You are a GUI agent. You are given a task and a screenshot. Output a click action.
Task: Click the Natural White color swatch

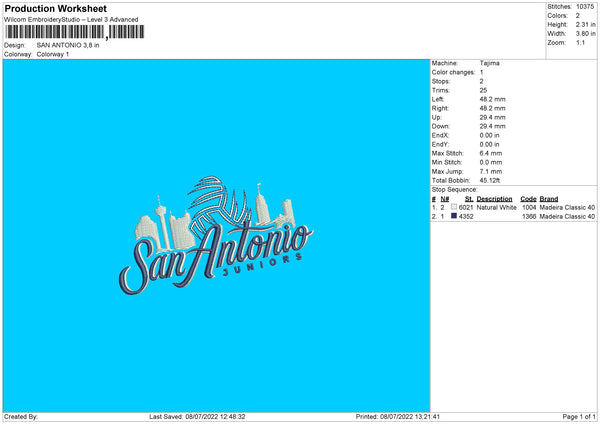click(x=454, y=207)
